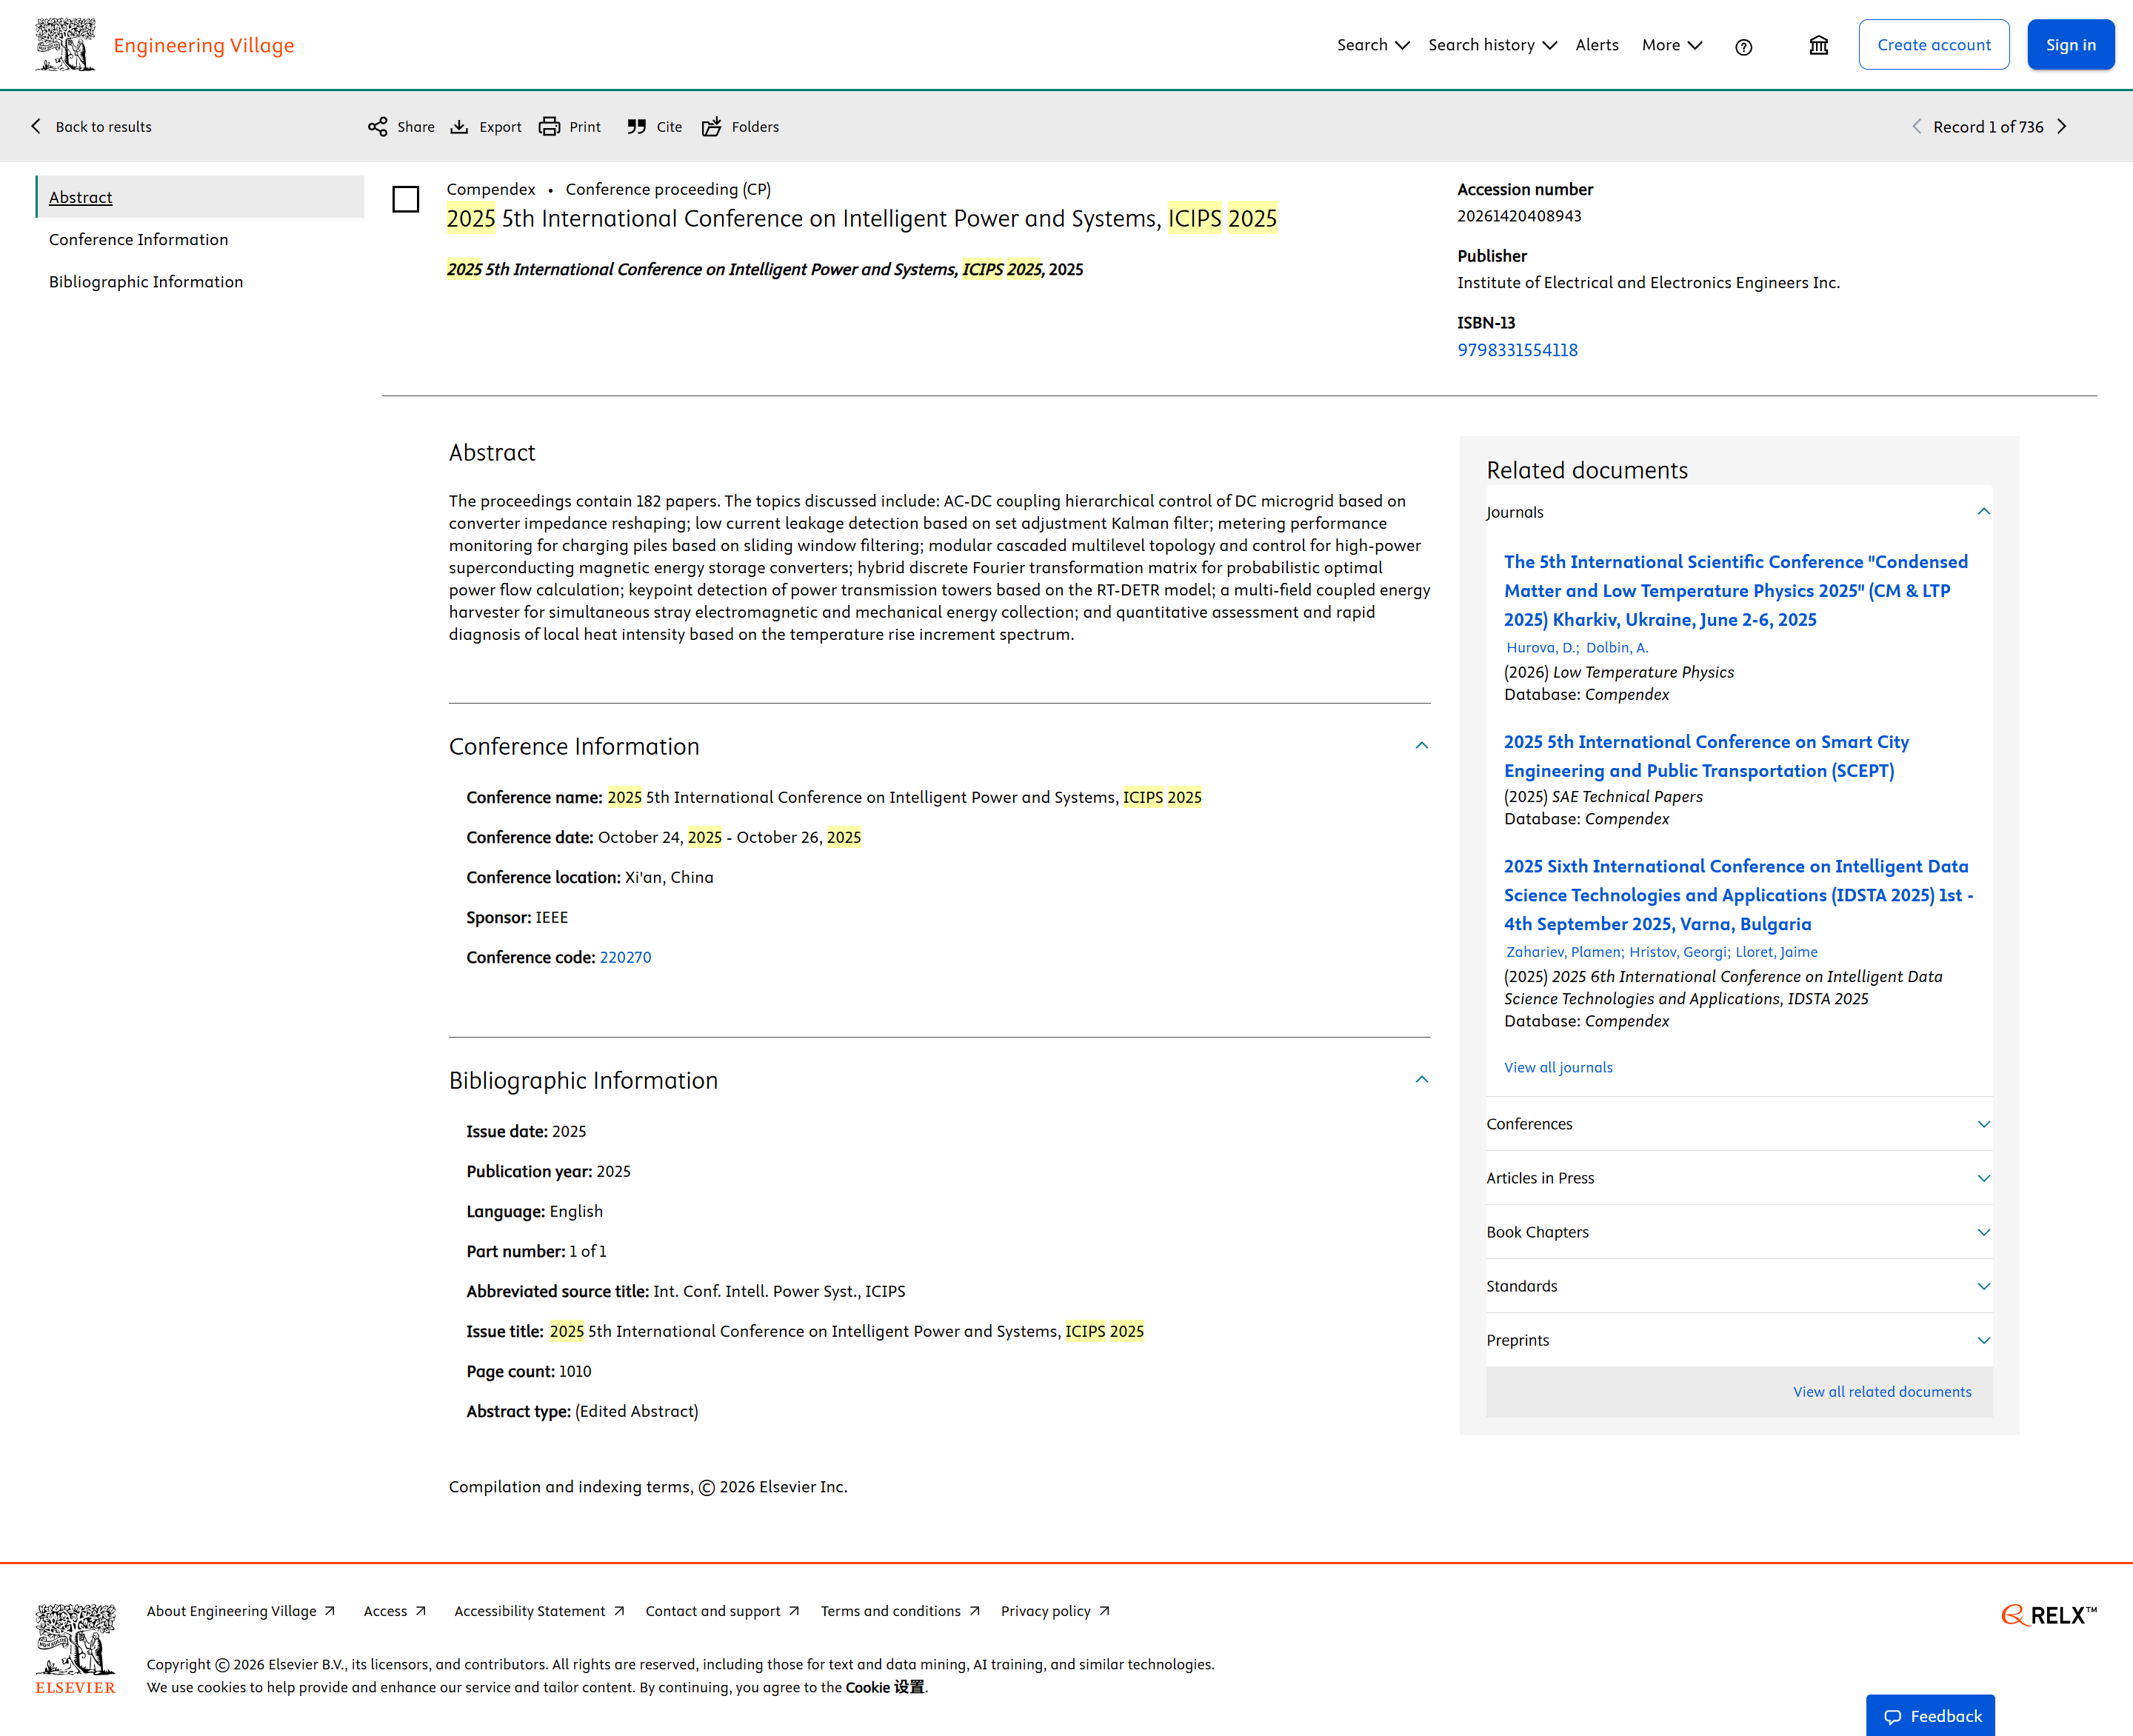Open the More menu in header
Image resolution: width=2133 pixels, height=1736 pixels.
[1671, 45]
